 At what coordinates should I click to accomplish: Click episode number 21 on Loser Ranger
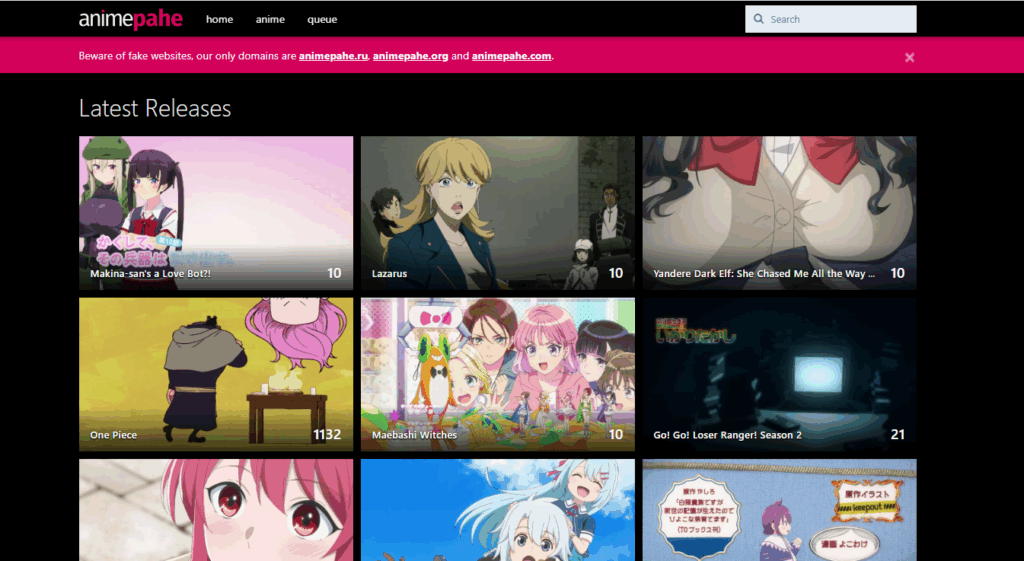click(897, 435)
